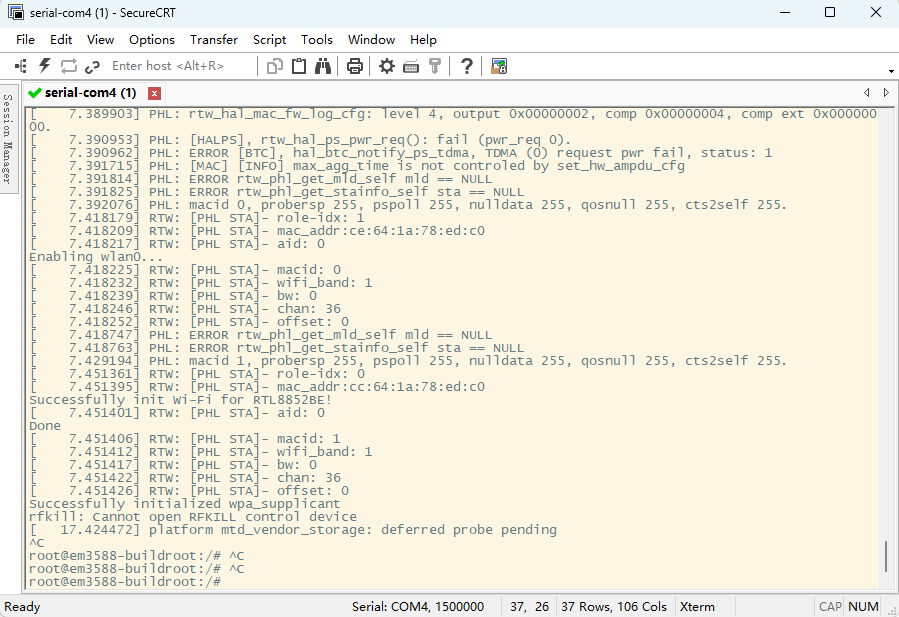Close the serial-com4 (1) tab
This screenshot has height=617, width=899.
(154, 93)
